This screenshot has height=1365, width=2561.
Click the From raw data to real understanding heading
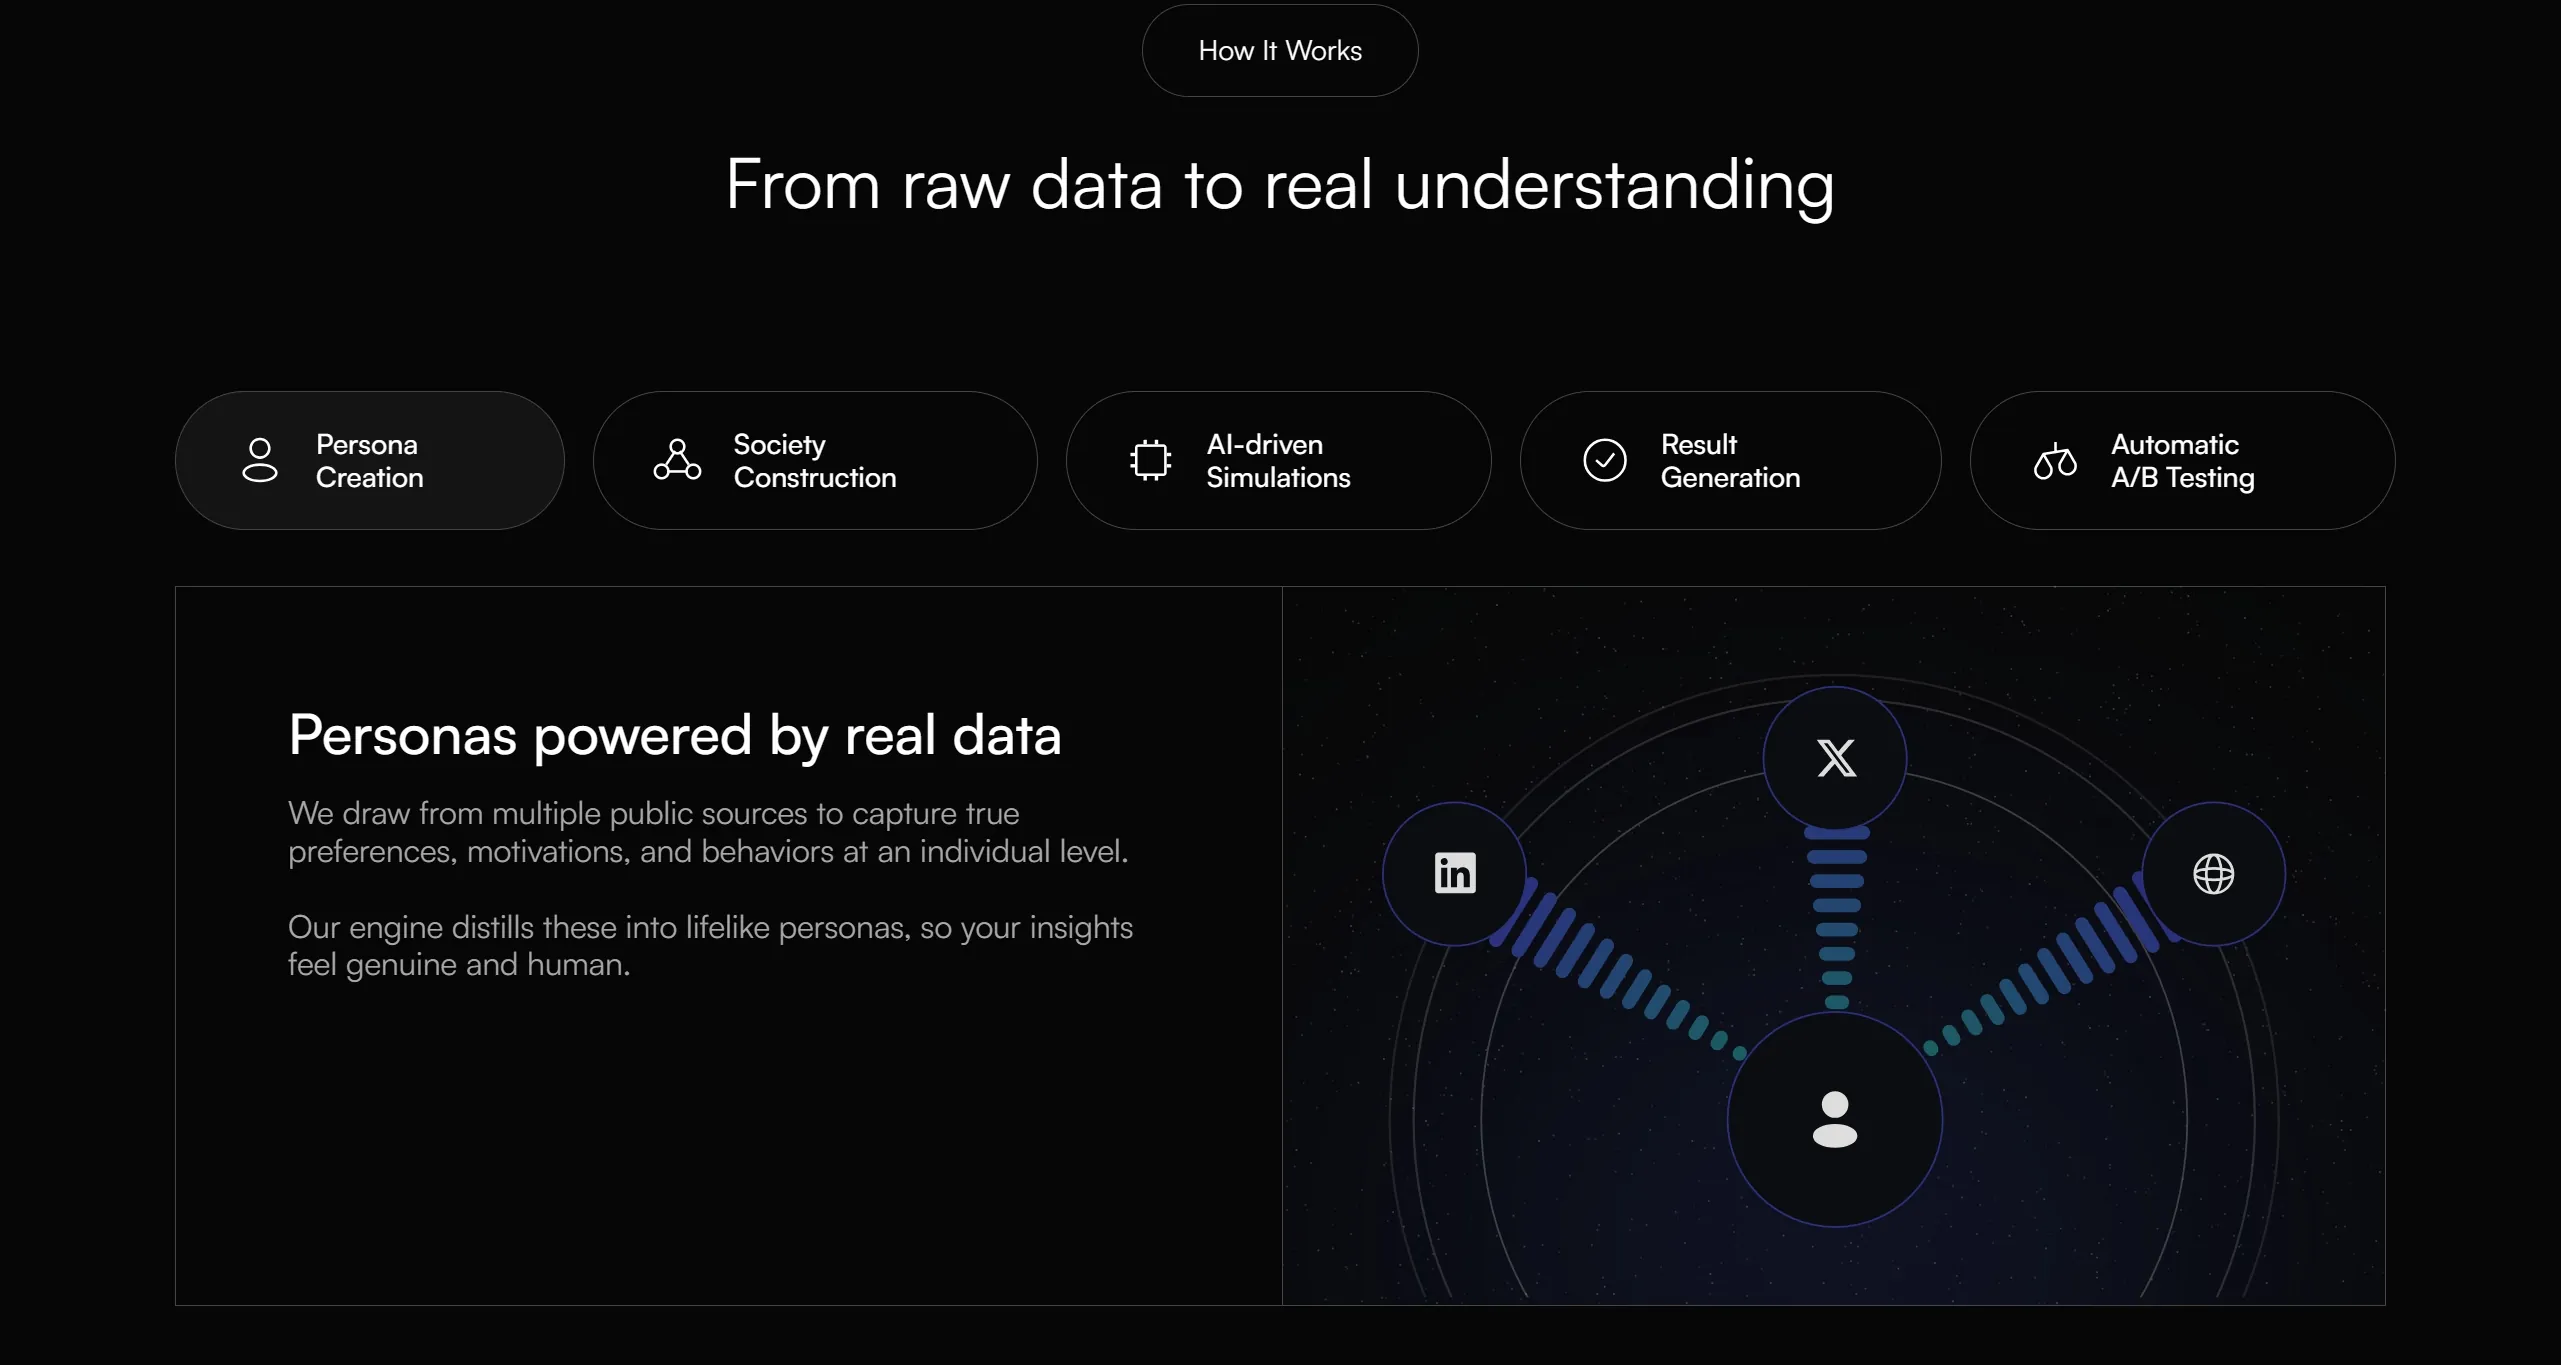(1280, 185)
